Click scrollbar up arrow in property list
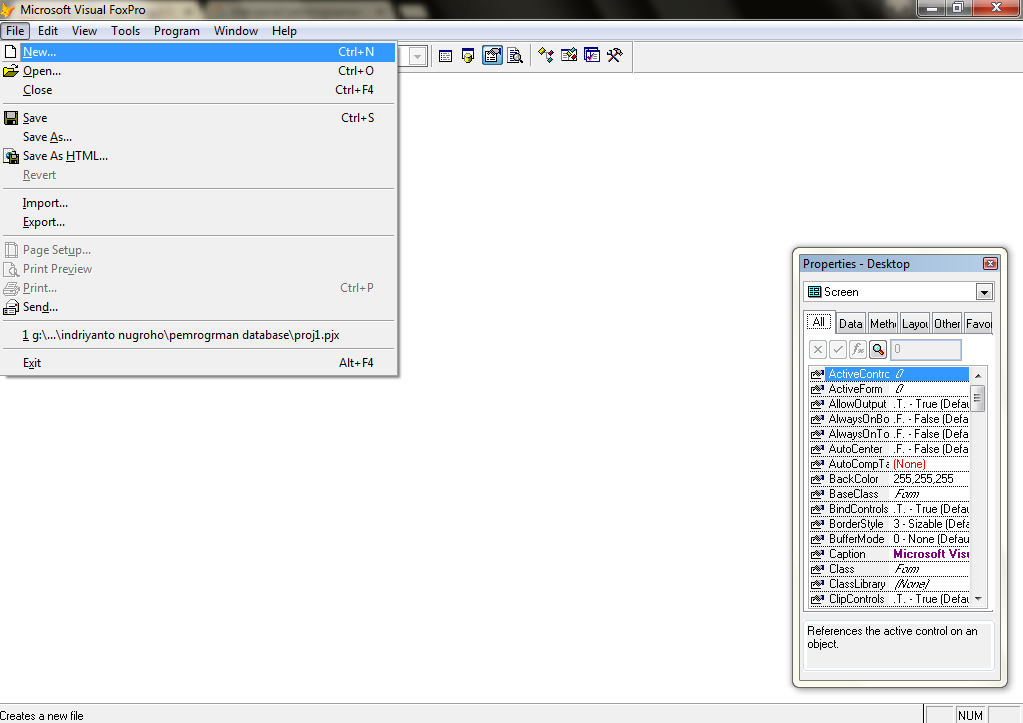This screenshot has width=1023, height=723. [x=977, y=375]
